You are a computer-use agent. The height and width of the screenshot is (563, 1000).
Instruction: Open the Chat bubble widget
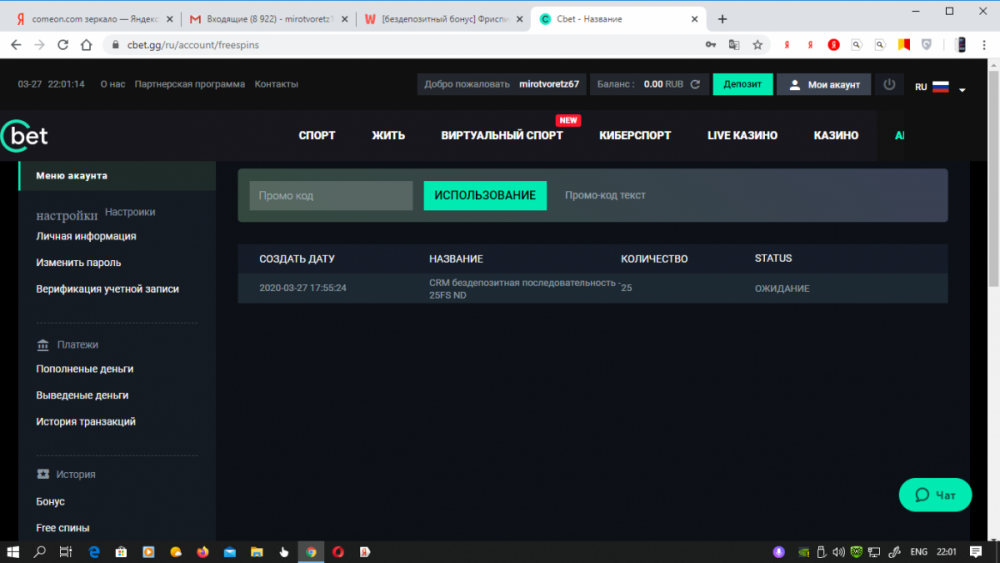935,495
